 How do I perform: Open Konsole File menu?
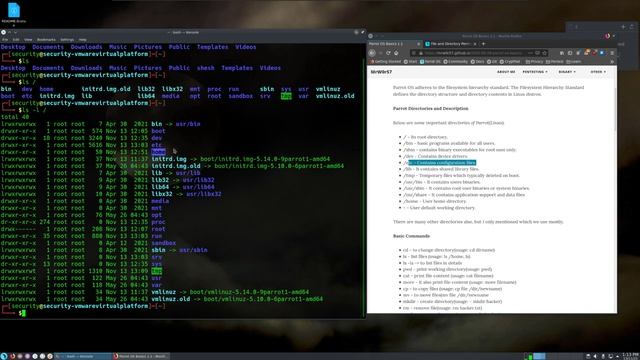coord(5,40)
